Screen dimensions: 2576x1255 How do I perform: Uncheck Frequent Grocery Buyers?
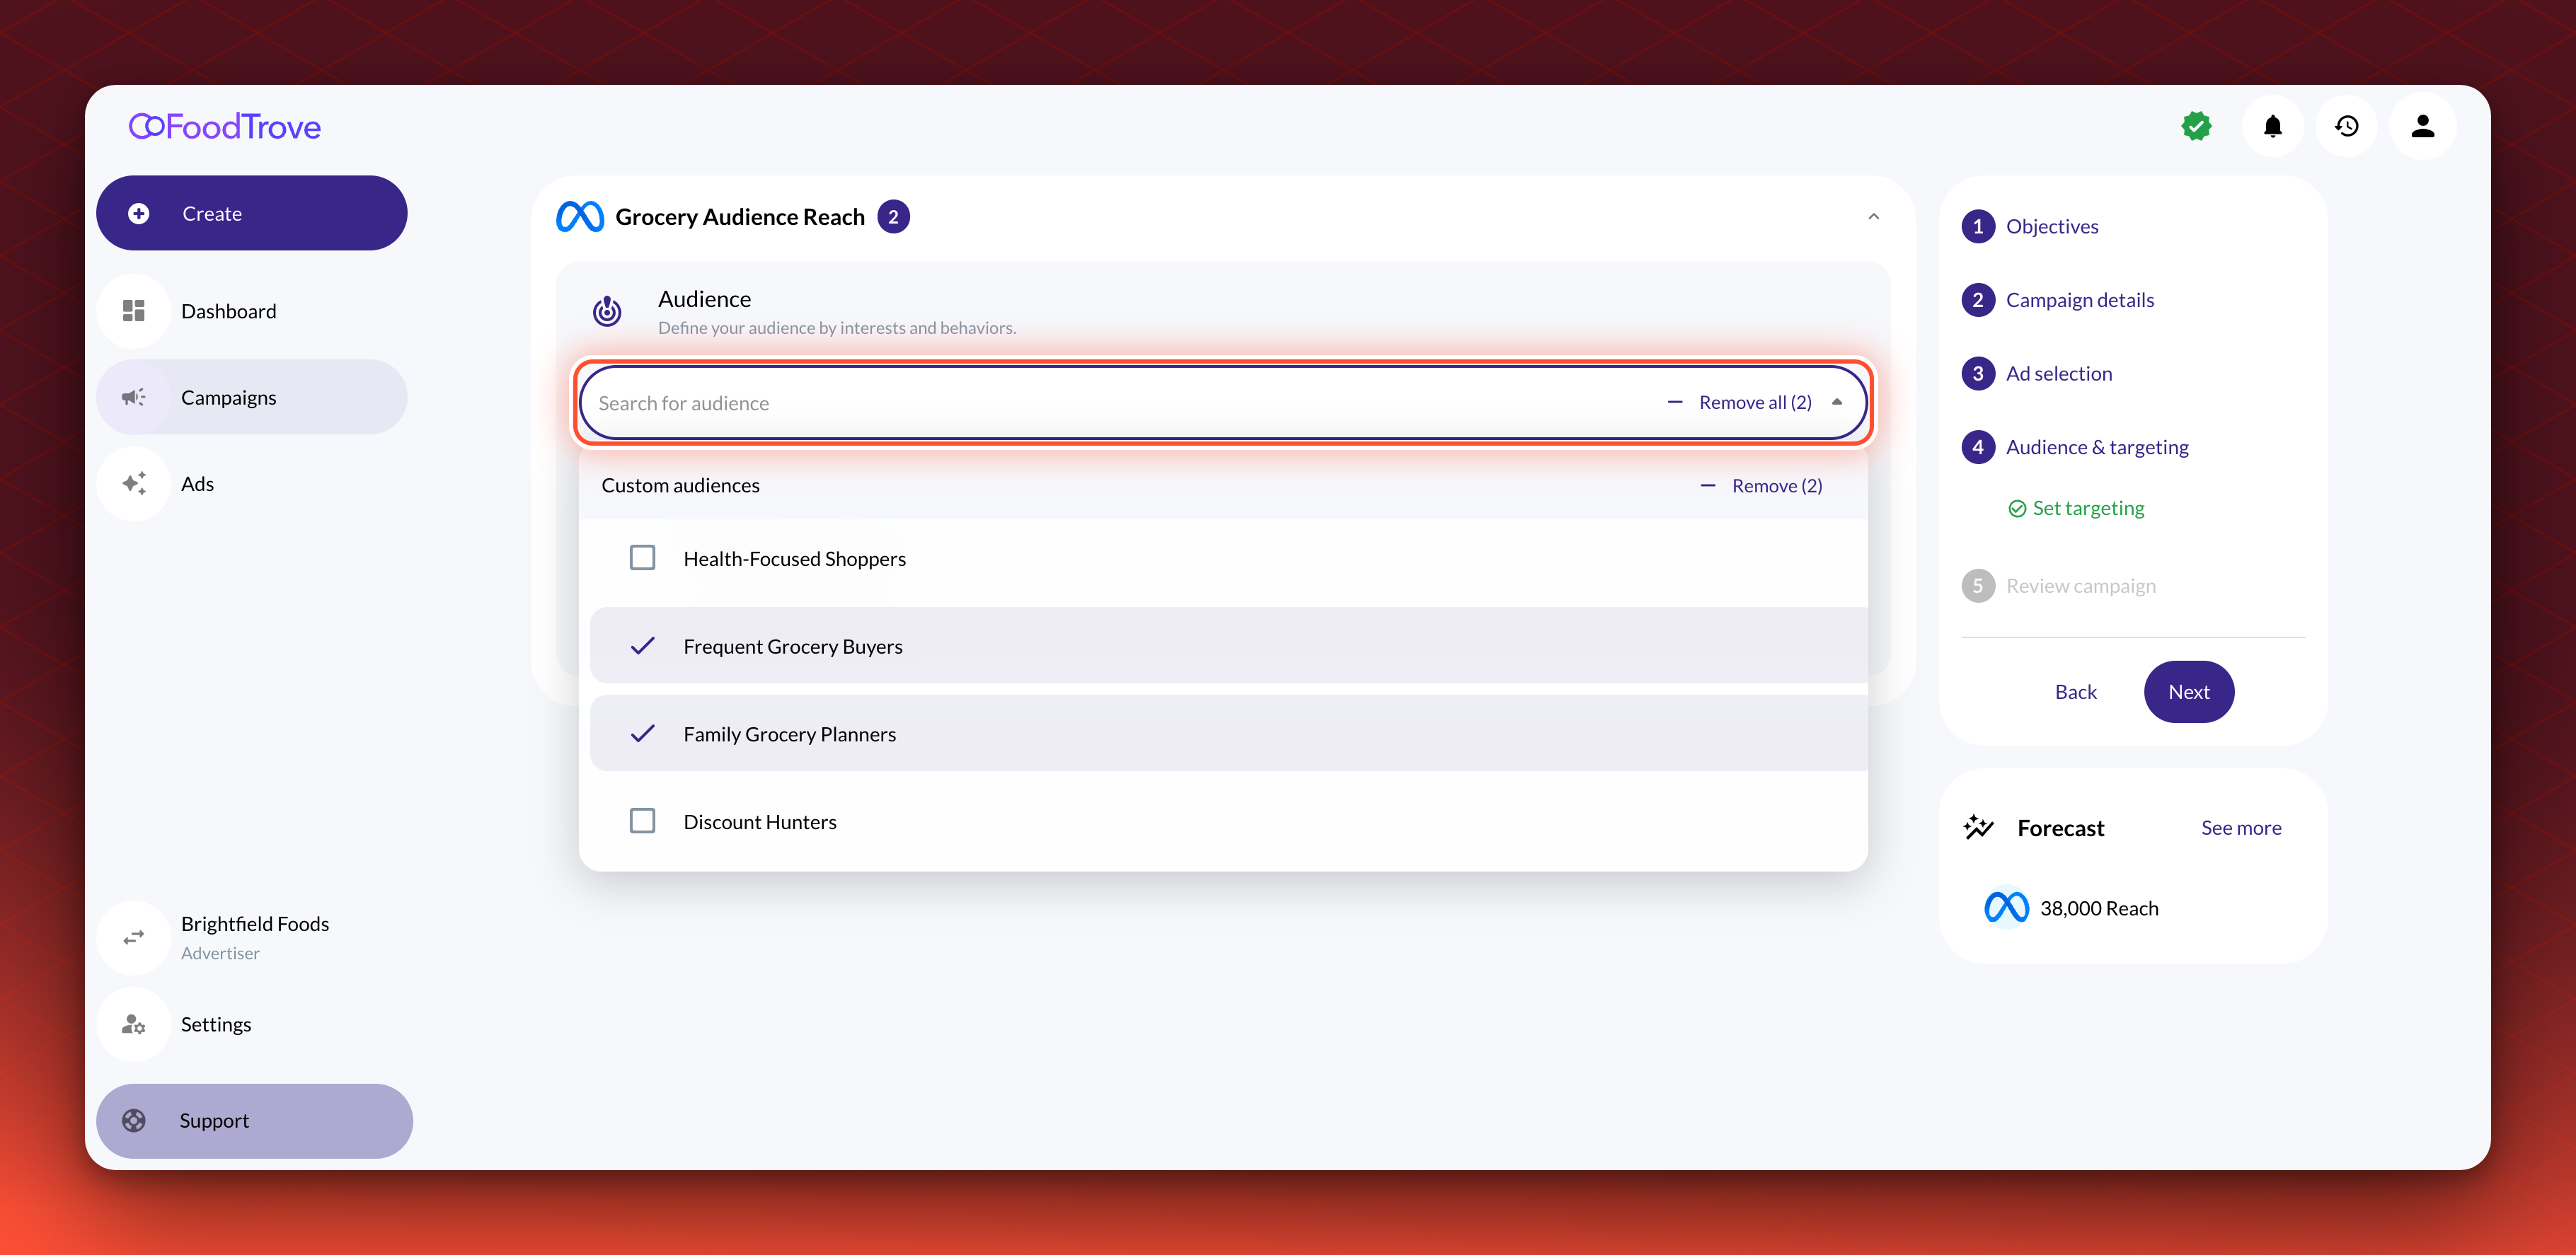point(642,646)
